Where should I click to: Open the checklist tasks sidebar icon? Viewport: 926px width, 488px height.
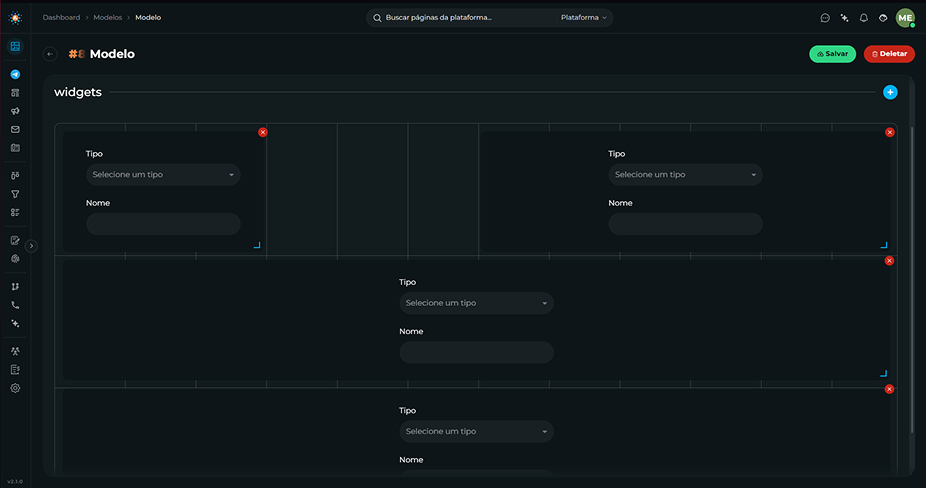coord(15,212)
